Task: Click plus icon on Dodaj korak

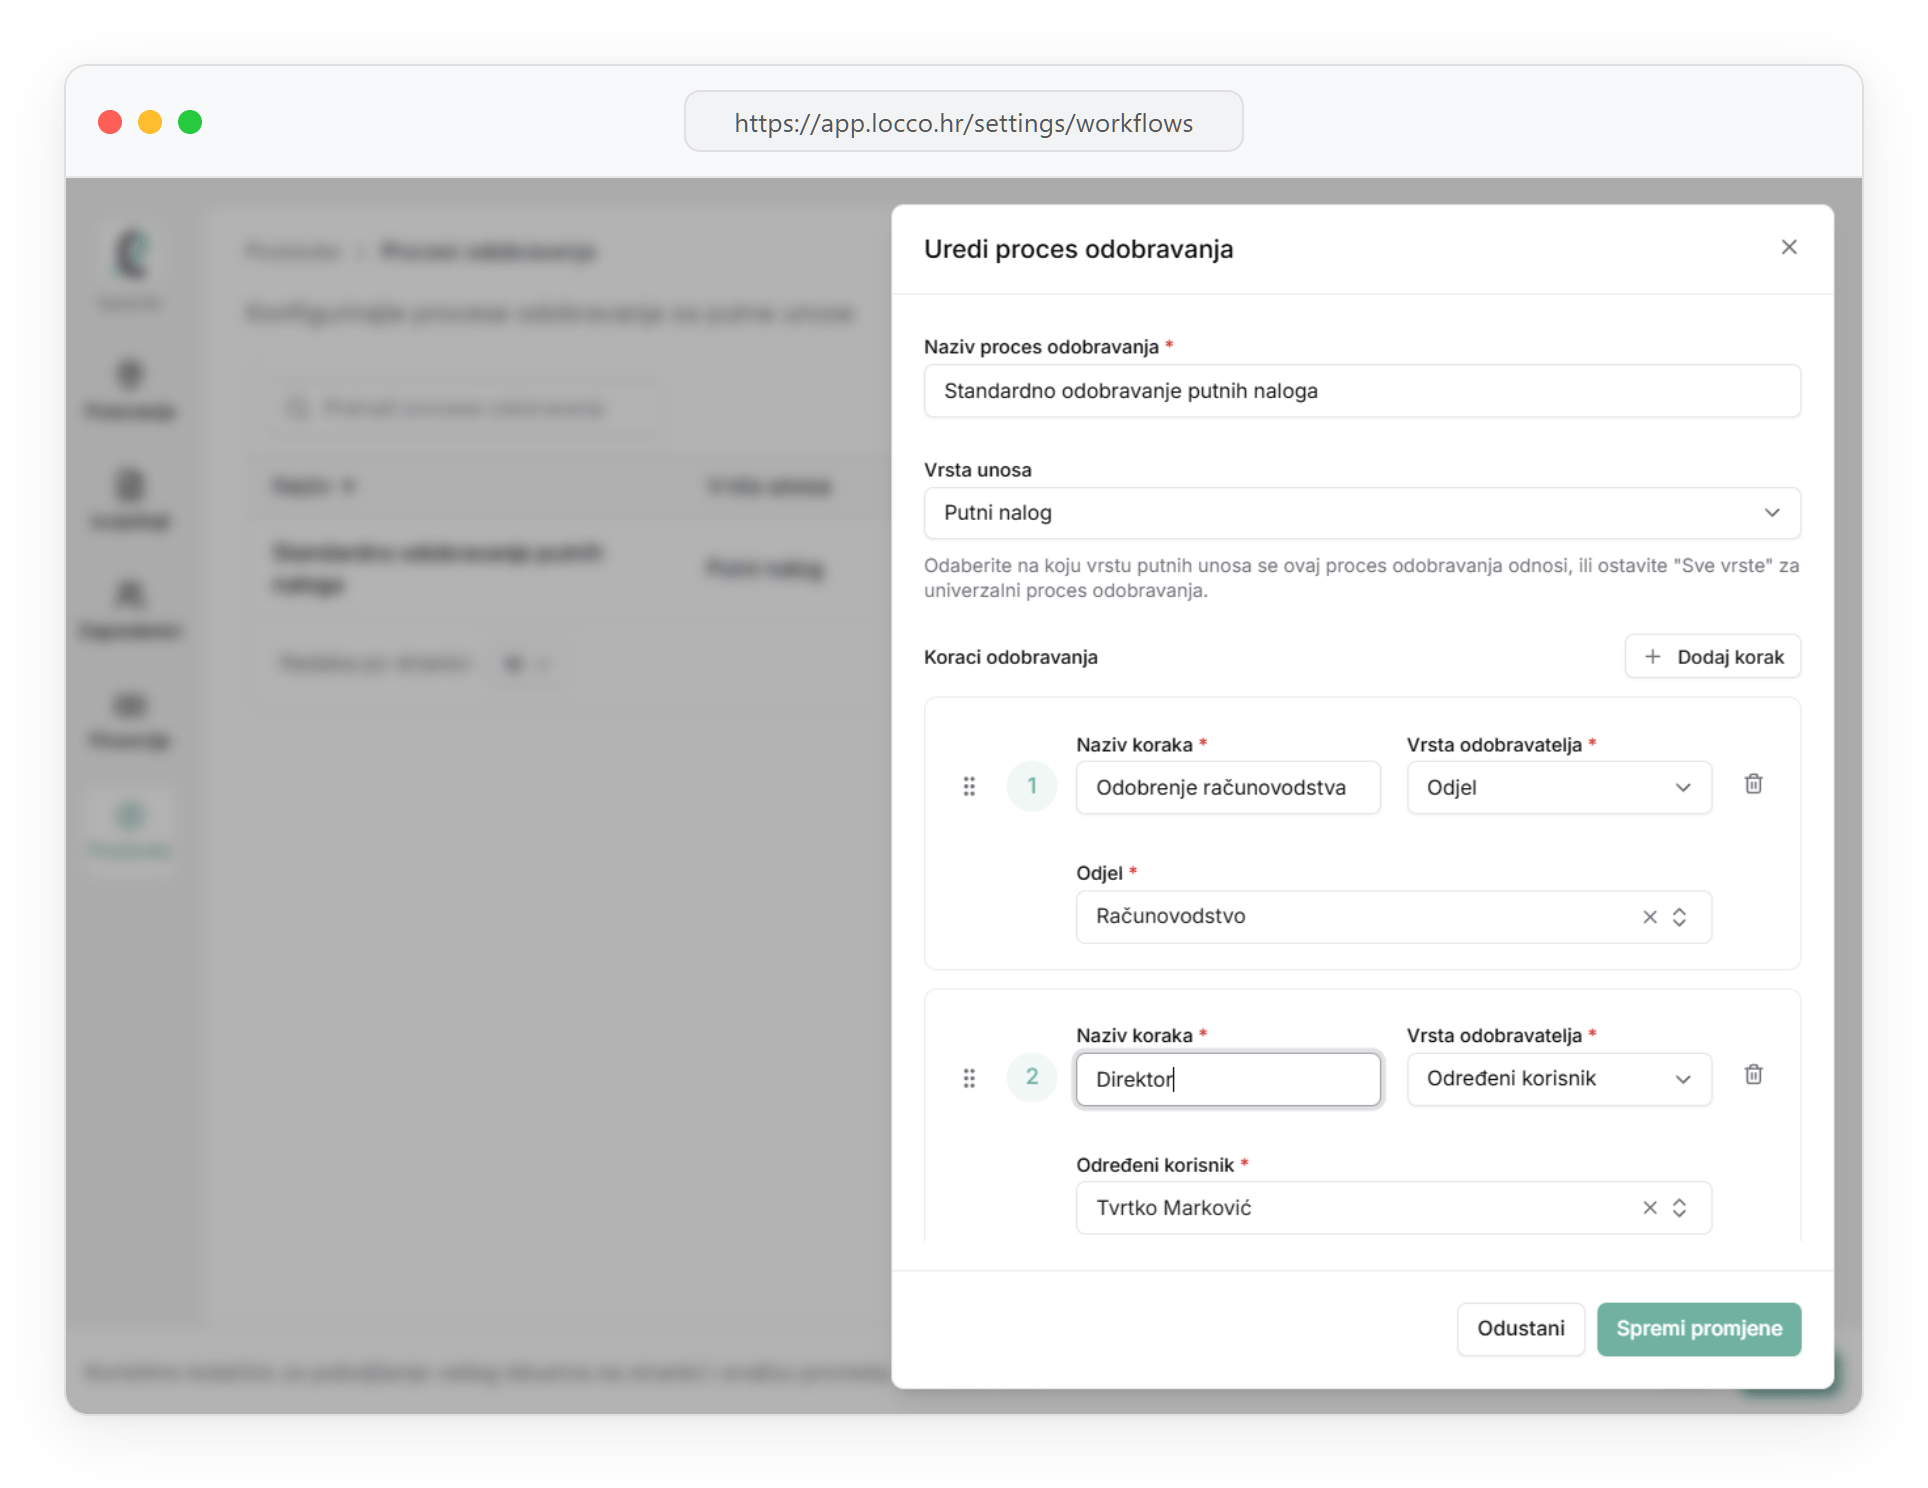Action: pyautogui.click(x=1653, y=657)
